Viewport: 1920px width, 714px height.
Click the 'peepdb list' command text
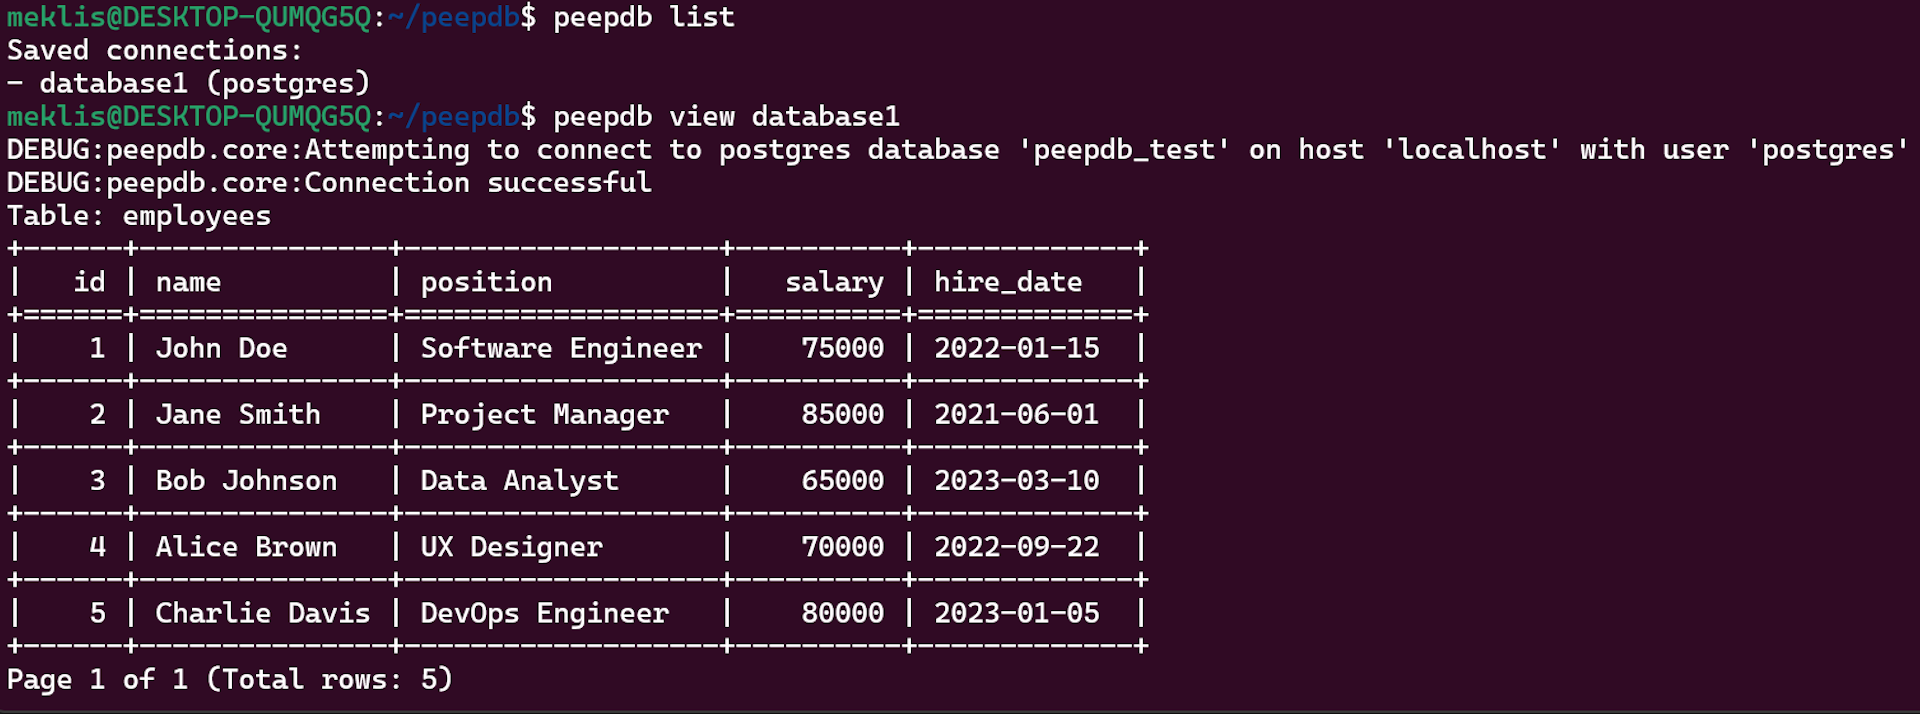644,17
